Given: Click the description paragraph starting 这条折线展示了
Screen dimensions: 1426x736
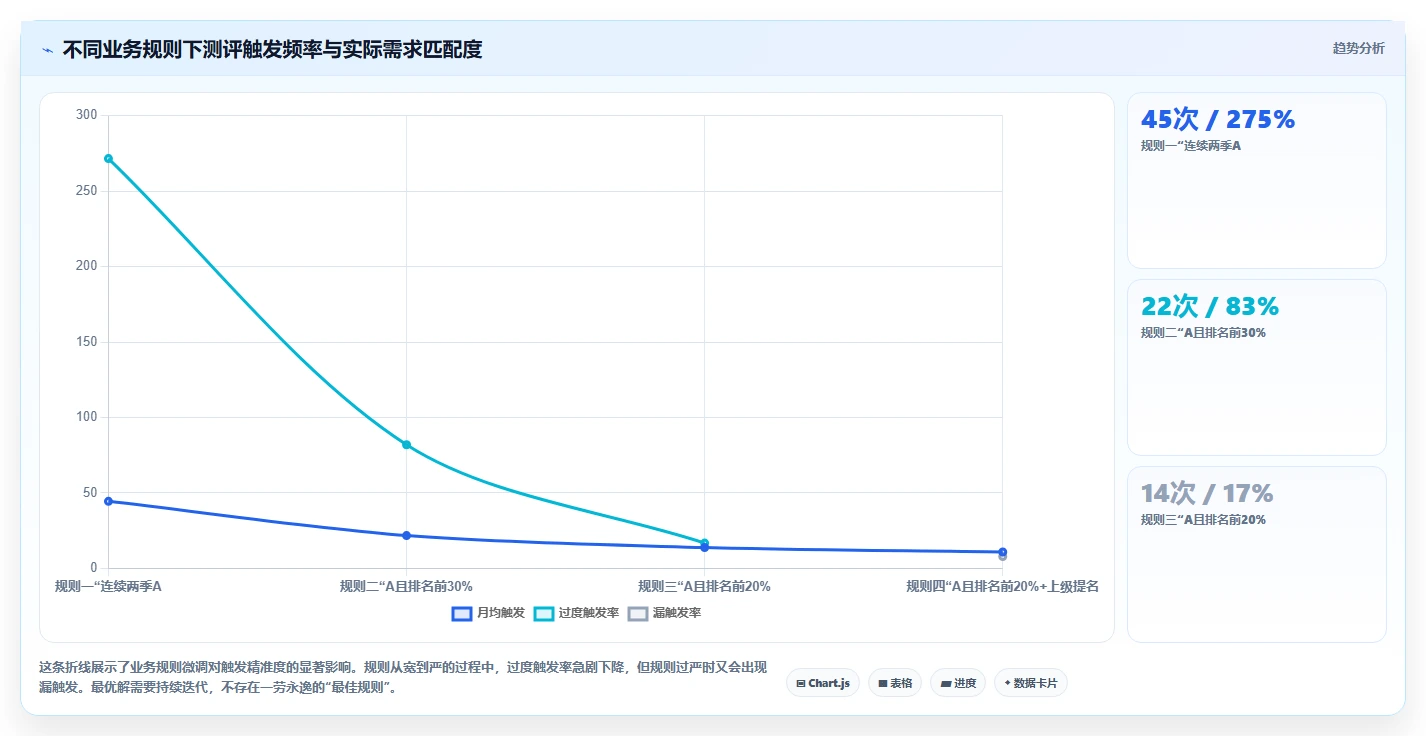Looking at the screenshot, I should 403,677.
